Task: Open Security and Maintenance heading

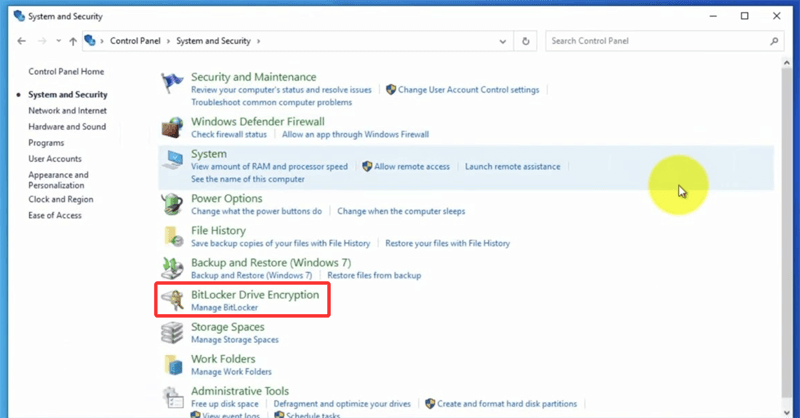Action: (254, 77)
